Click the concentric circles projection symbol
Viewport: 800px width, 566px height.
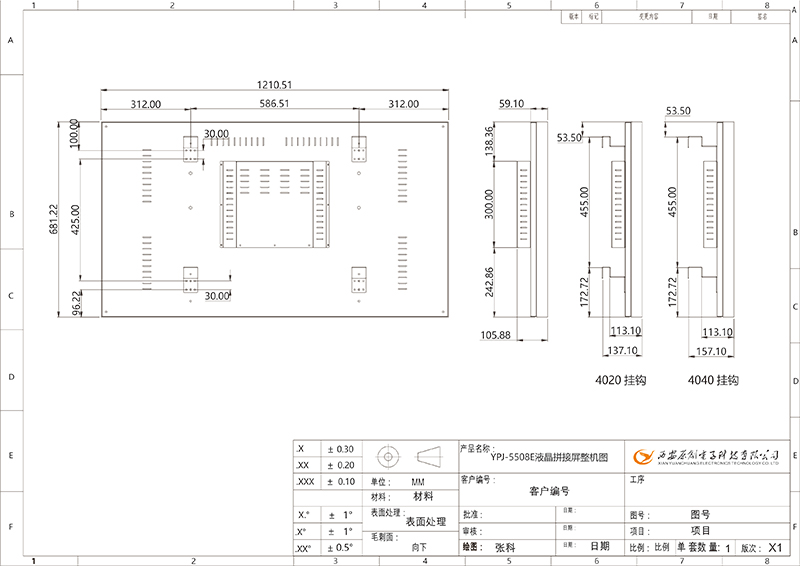point(387,457)
